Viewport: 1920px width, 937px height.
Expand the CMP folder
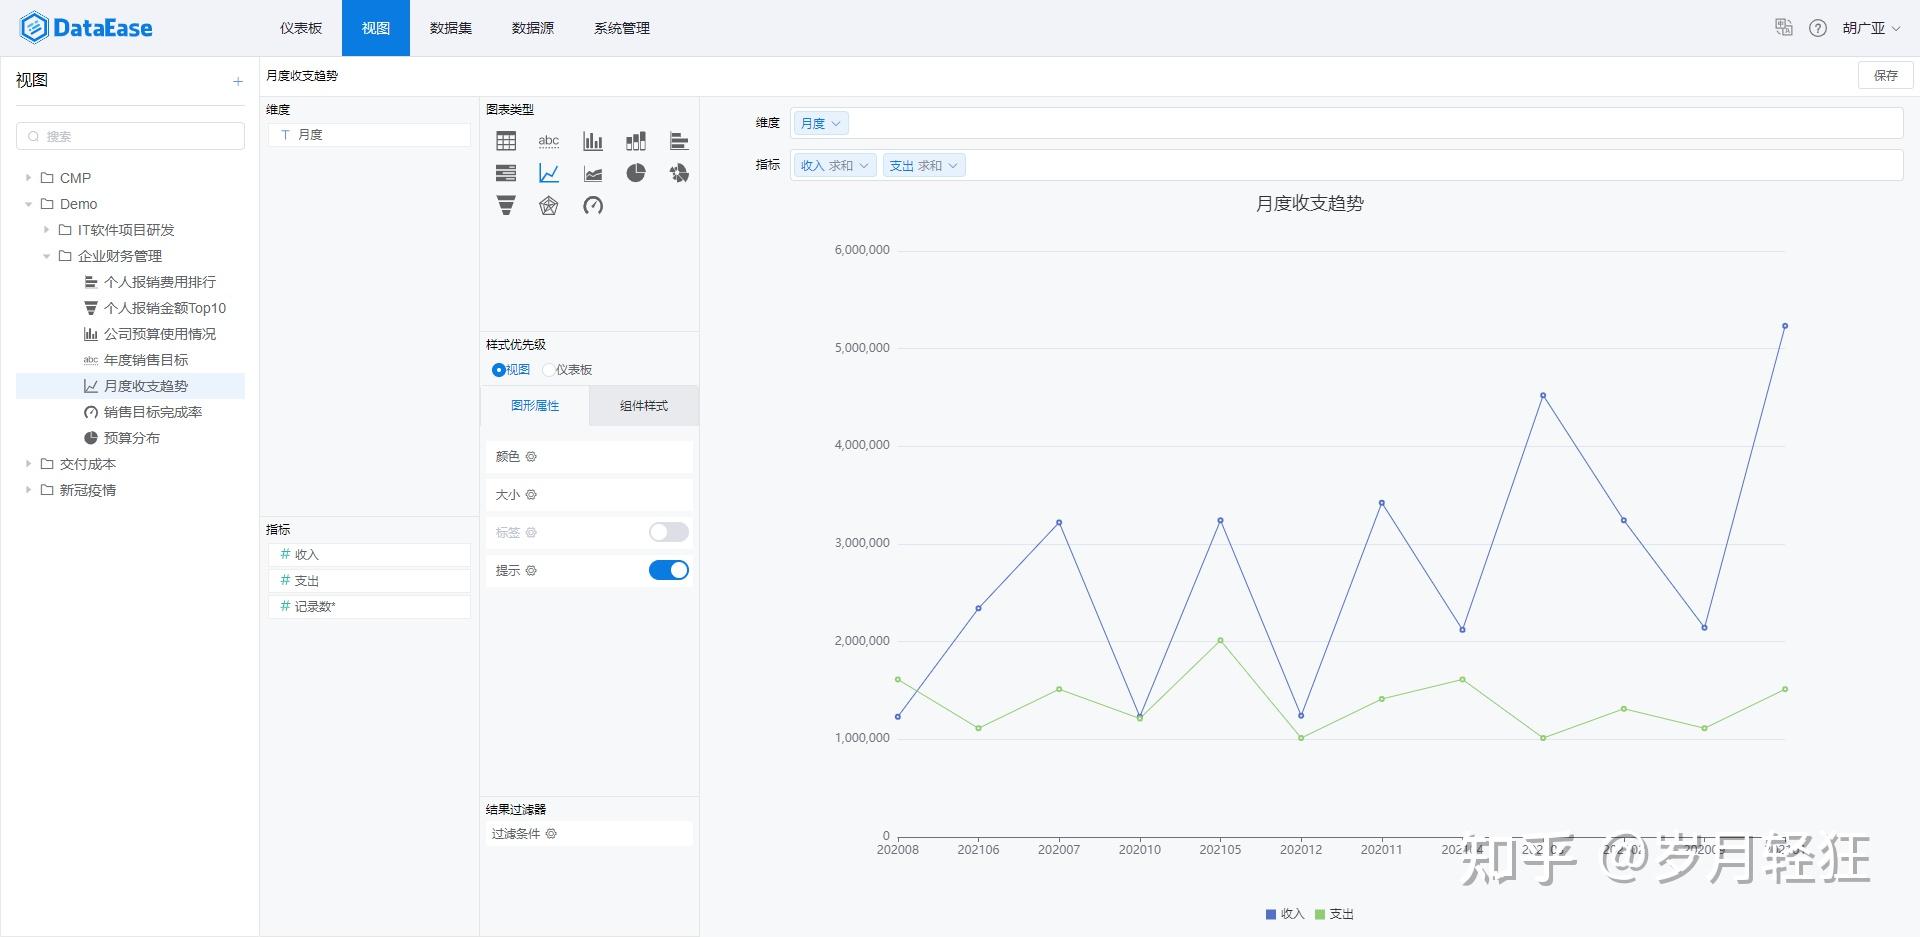28,178
